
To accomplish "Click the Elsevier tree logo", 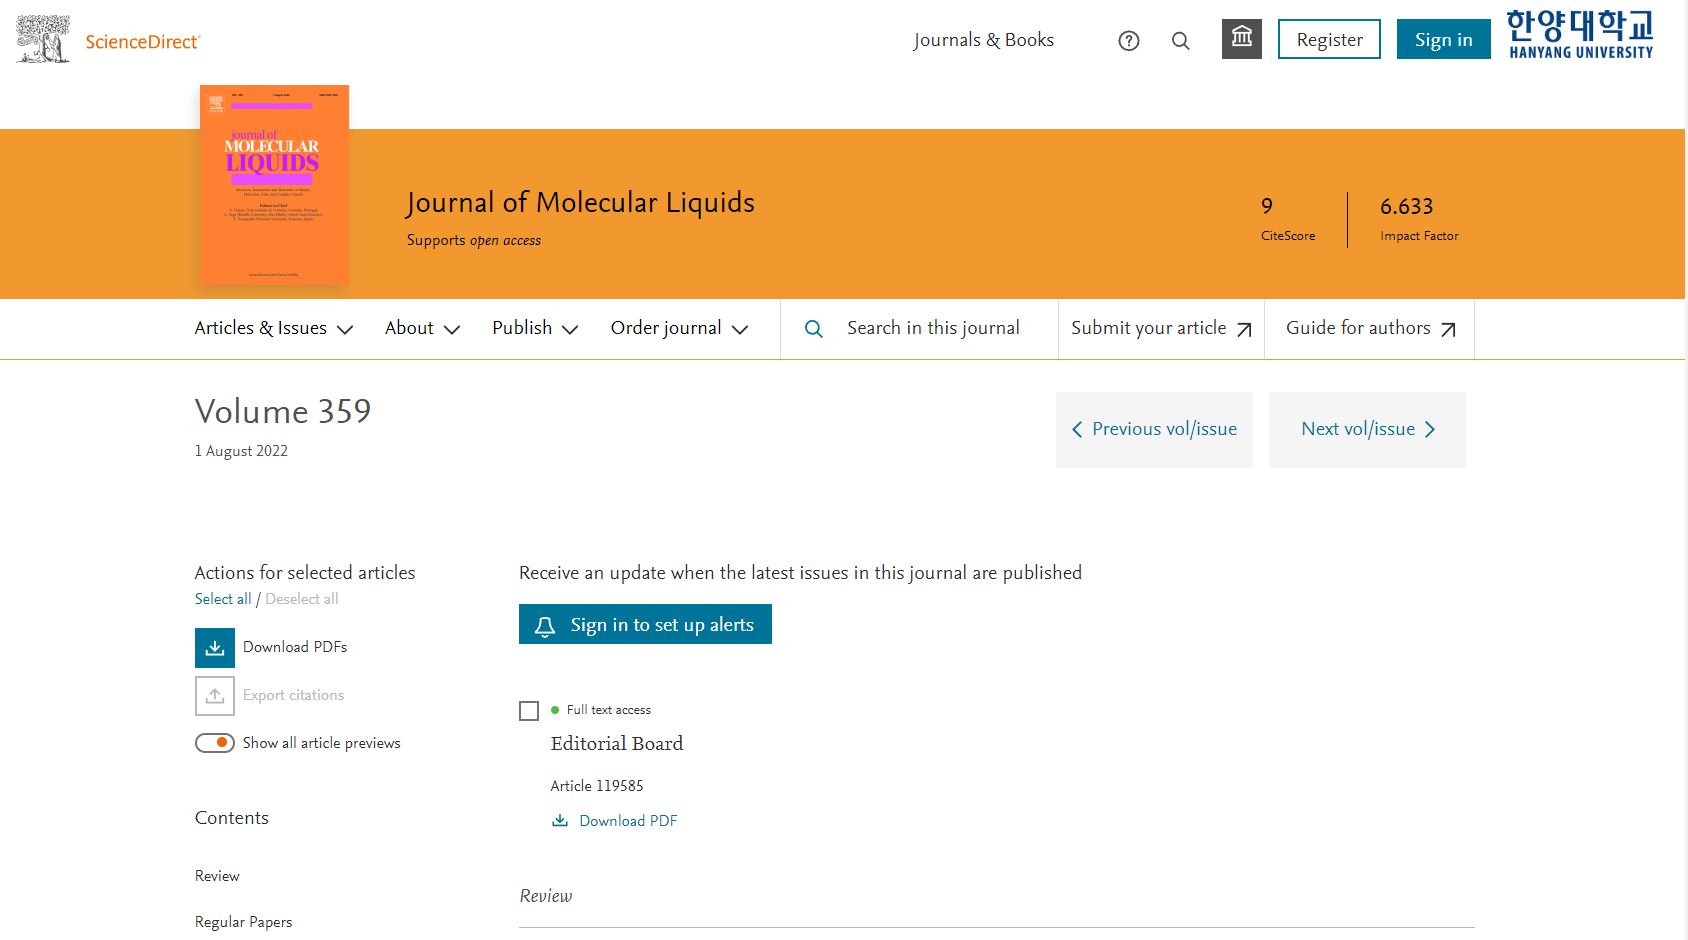I will click(43, 40).
